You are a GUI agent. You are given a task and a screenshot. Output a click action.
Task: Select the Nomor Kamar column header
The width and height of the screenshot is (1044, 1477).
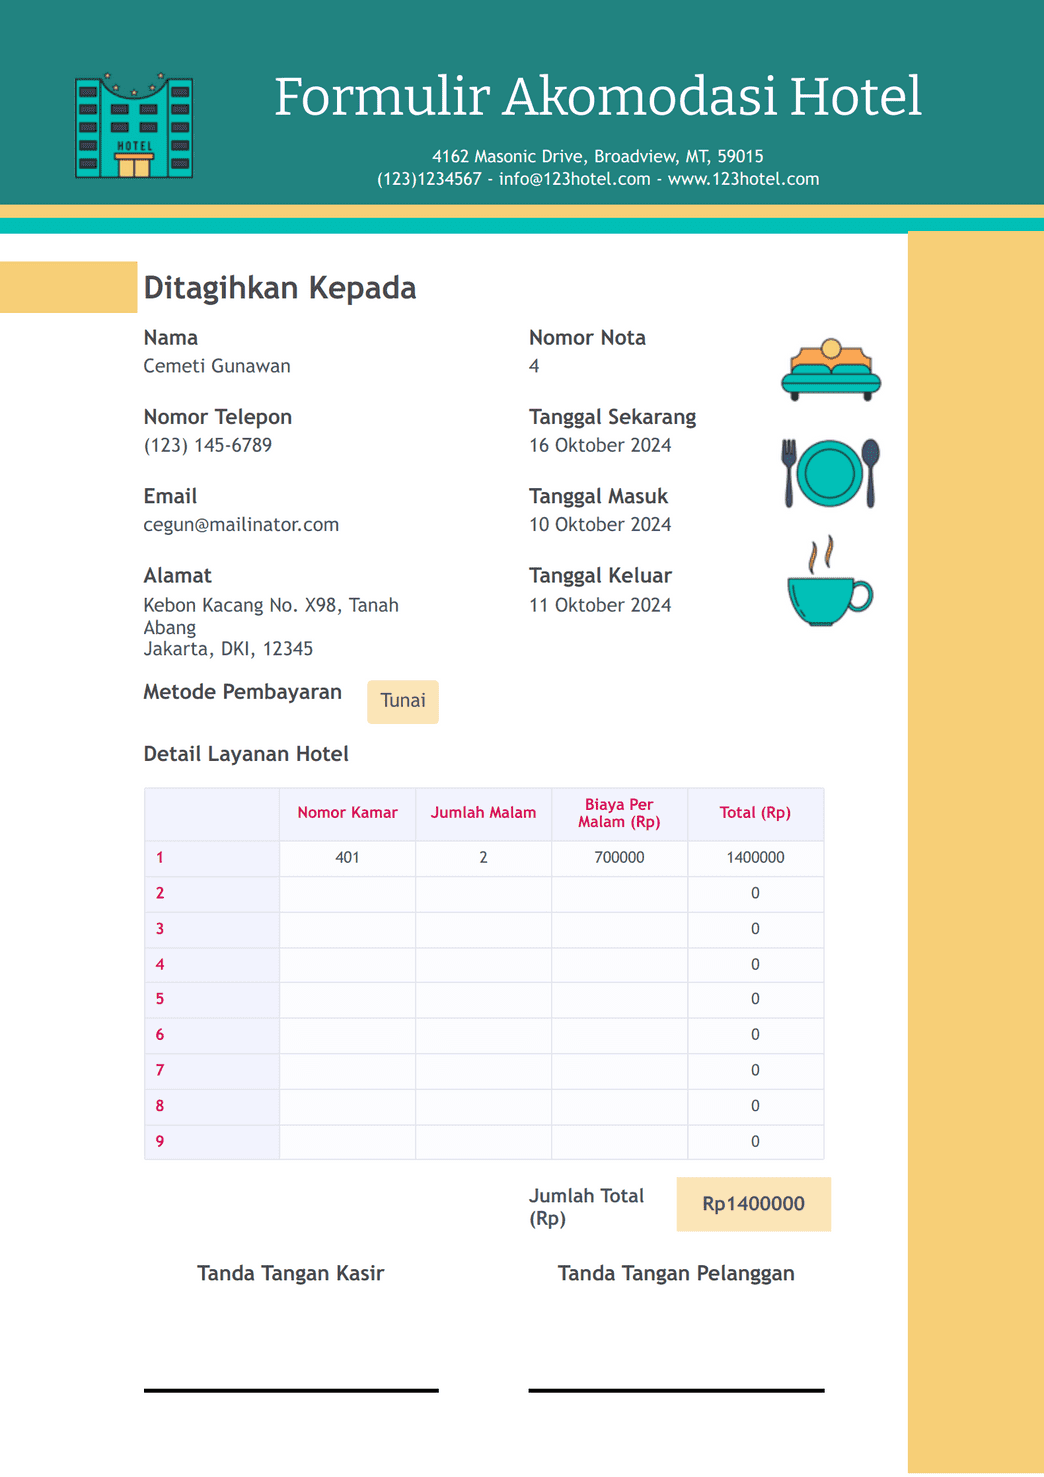346,812
